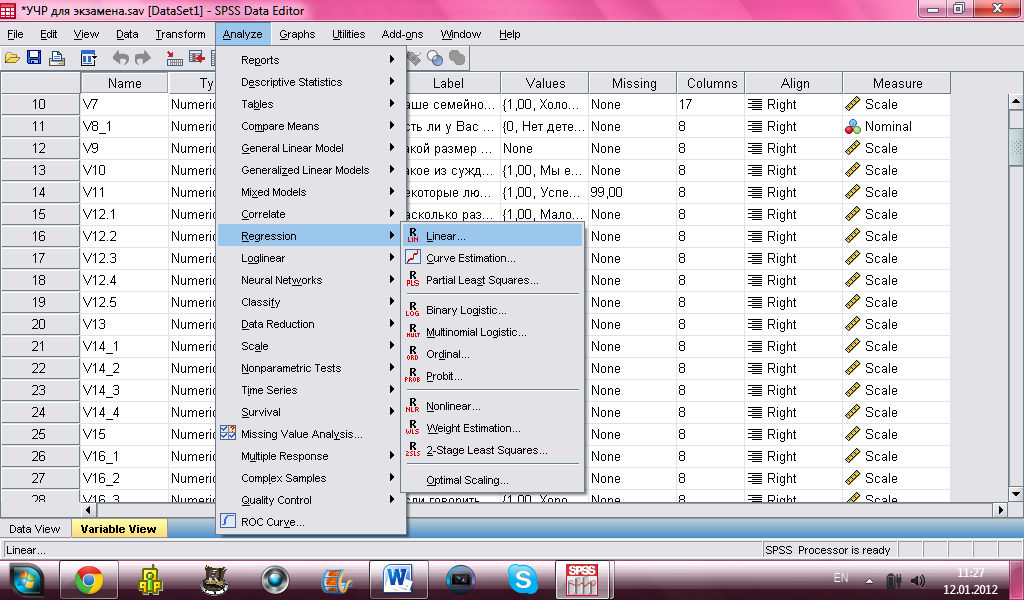Click the Go to Case toolbar icon

[174, 58]
